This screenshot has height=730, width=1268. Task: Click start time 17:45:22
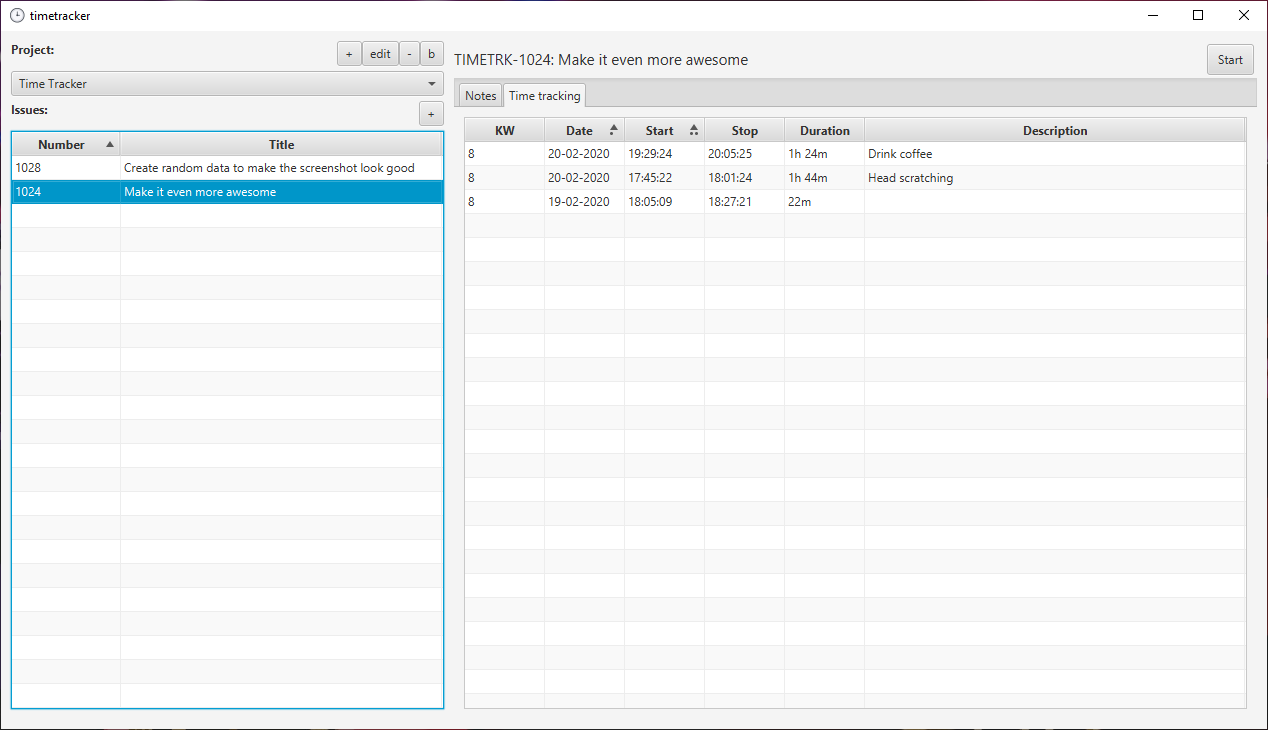tap(665, 178)
